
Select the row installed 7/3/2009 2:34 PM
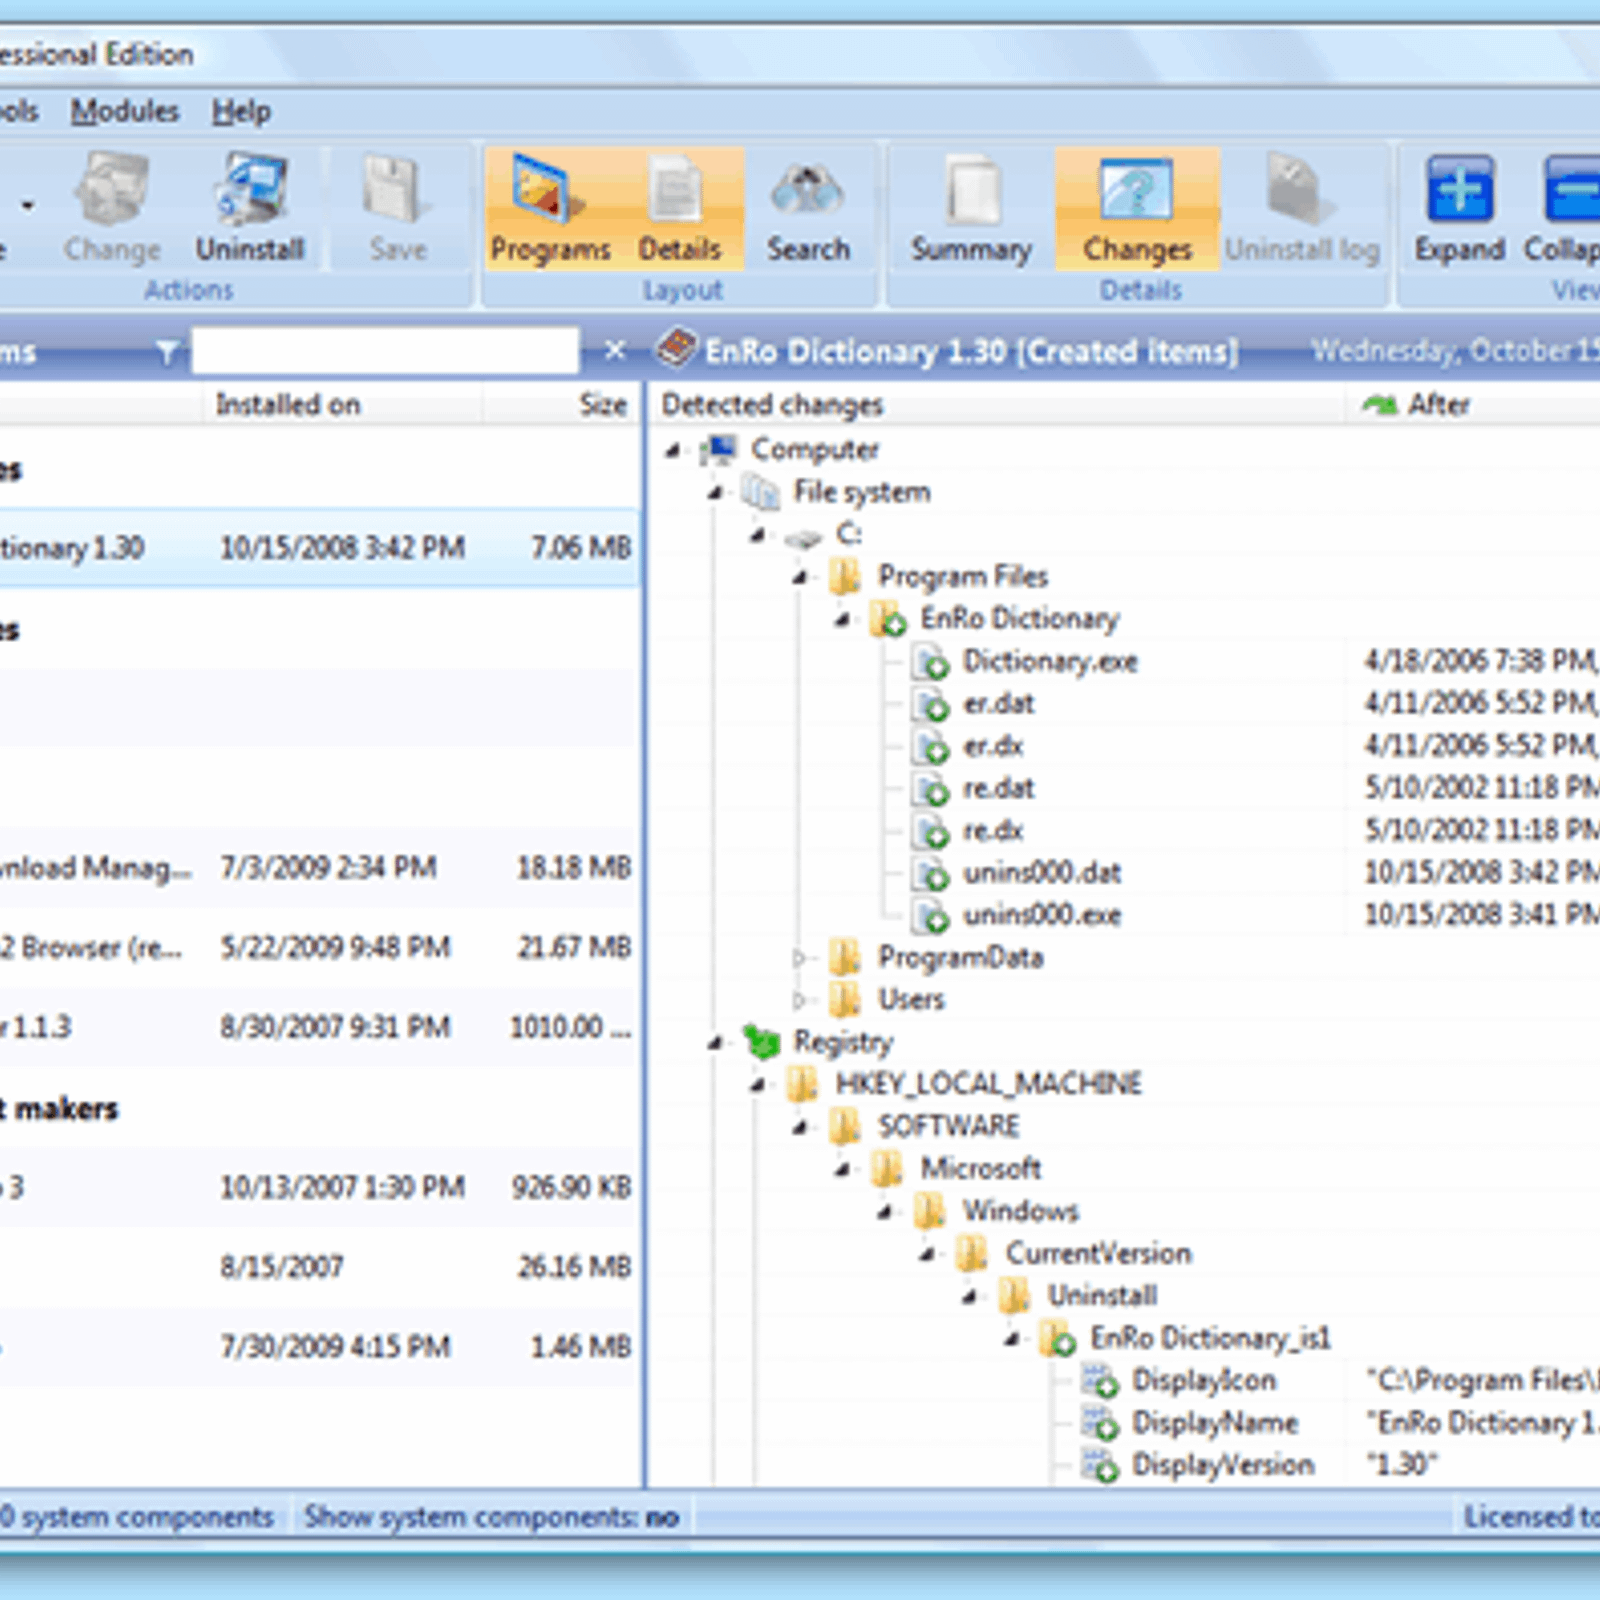(320, 867)
